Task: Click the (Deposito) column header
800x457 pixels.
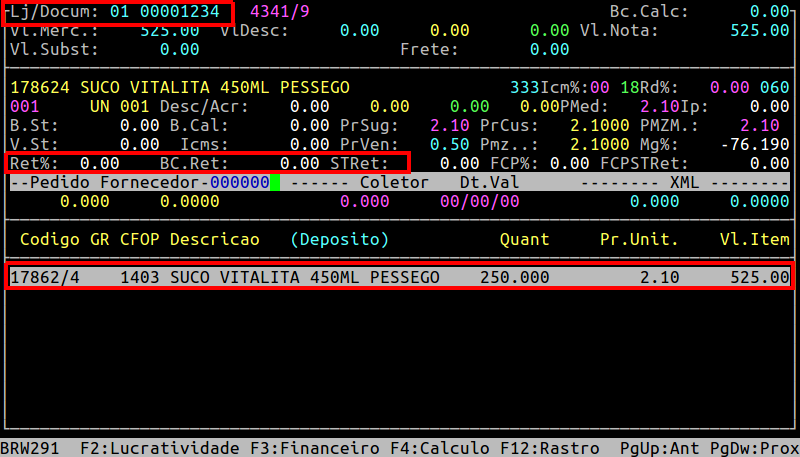Action: click(x=340, y=240)
